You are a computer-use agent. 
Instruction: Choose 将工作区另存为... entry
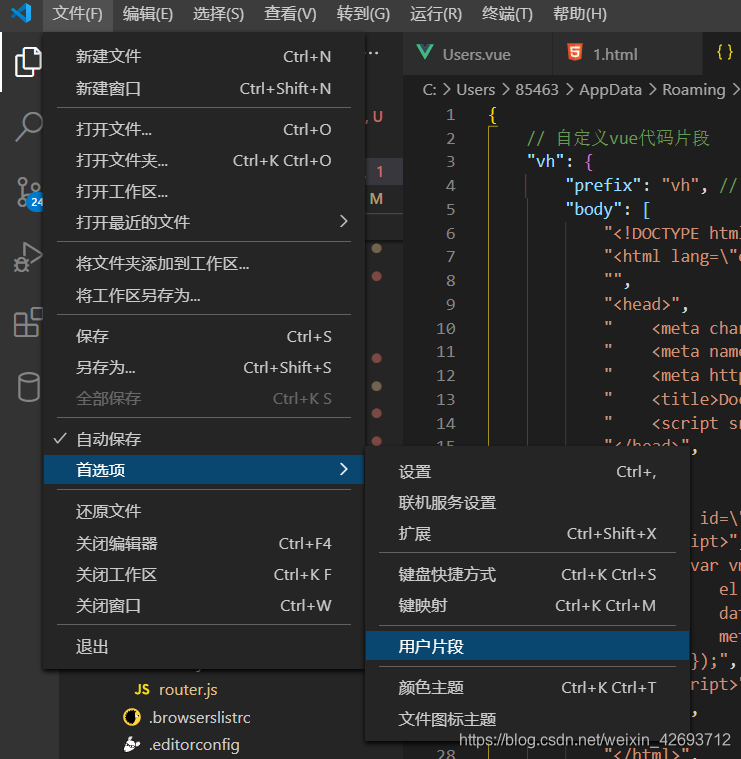(204, 295)
